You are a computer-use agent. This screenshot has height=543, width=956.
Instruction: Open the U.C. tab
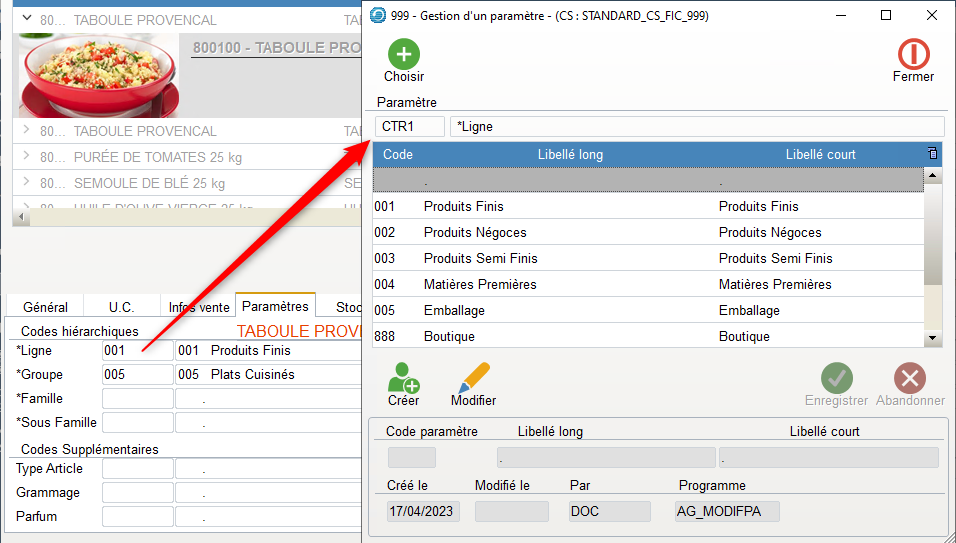(x=121, y=307)
